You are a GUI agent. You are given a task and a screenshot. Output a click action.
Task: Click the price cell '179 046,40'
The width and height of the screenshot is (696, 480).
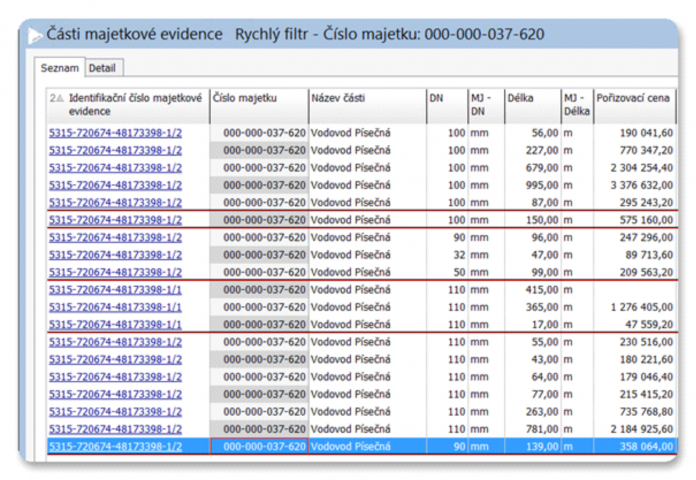[x=635, y=377]
